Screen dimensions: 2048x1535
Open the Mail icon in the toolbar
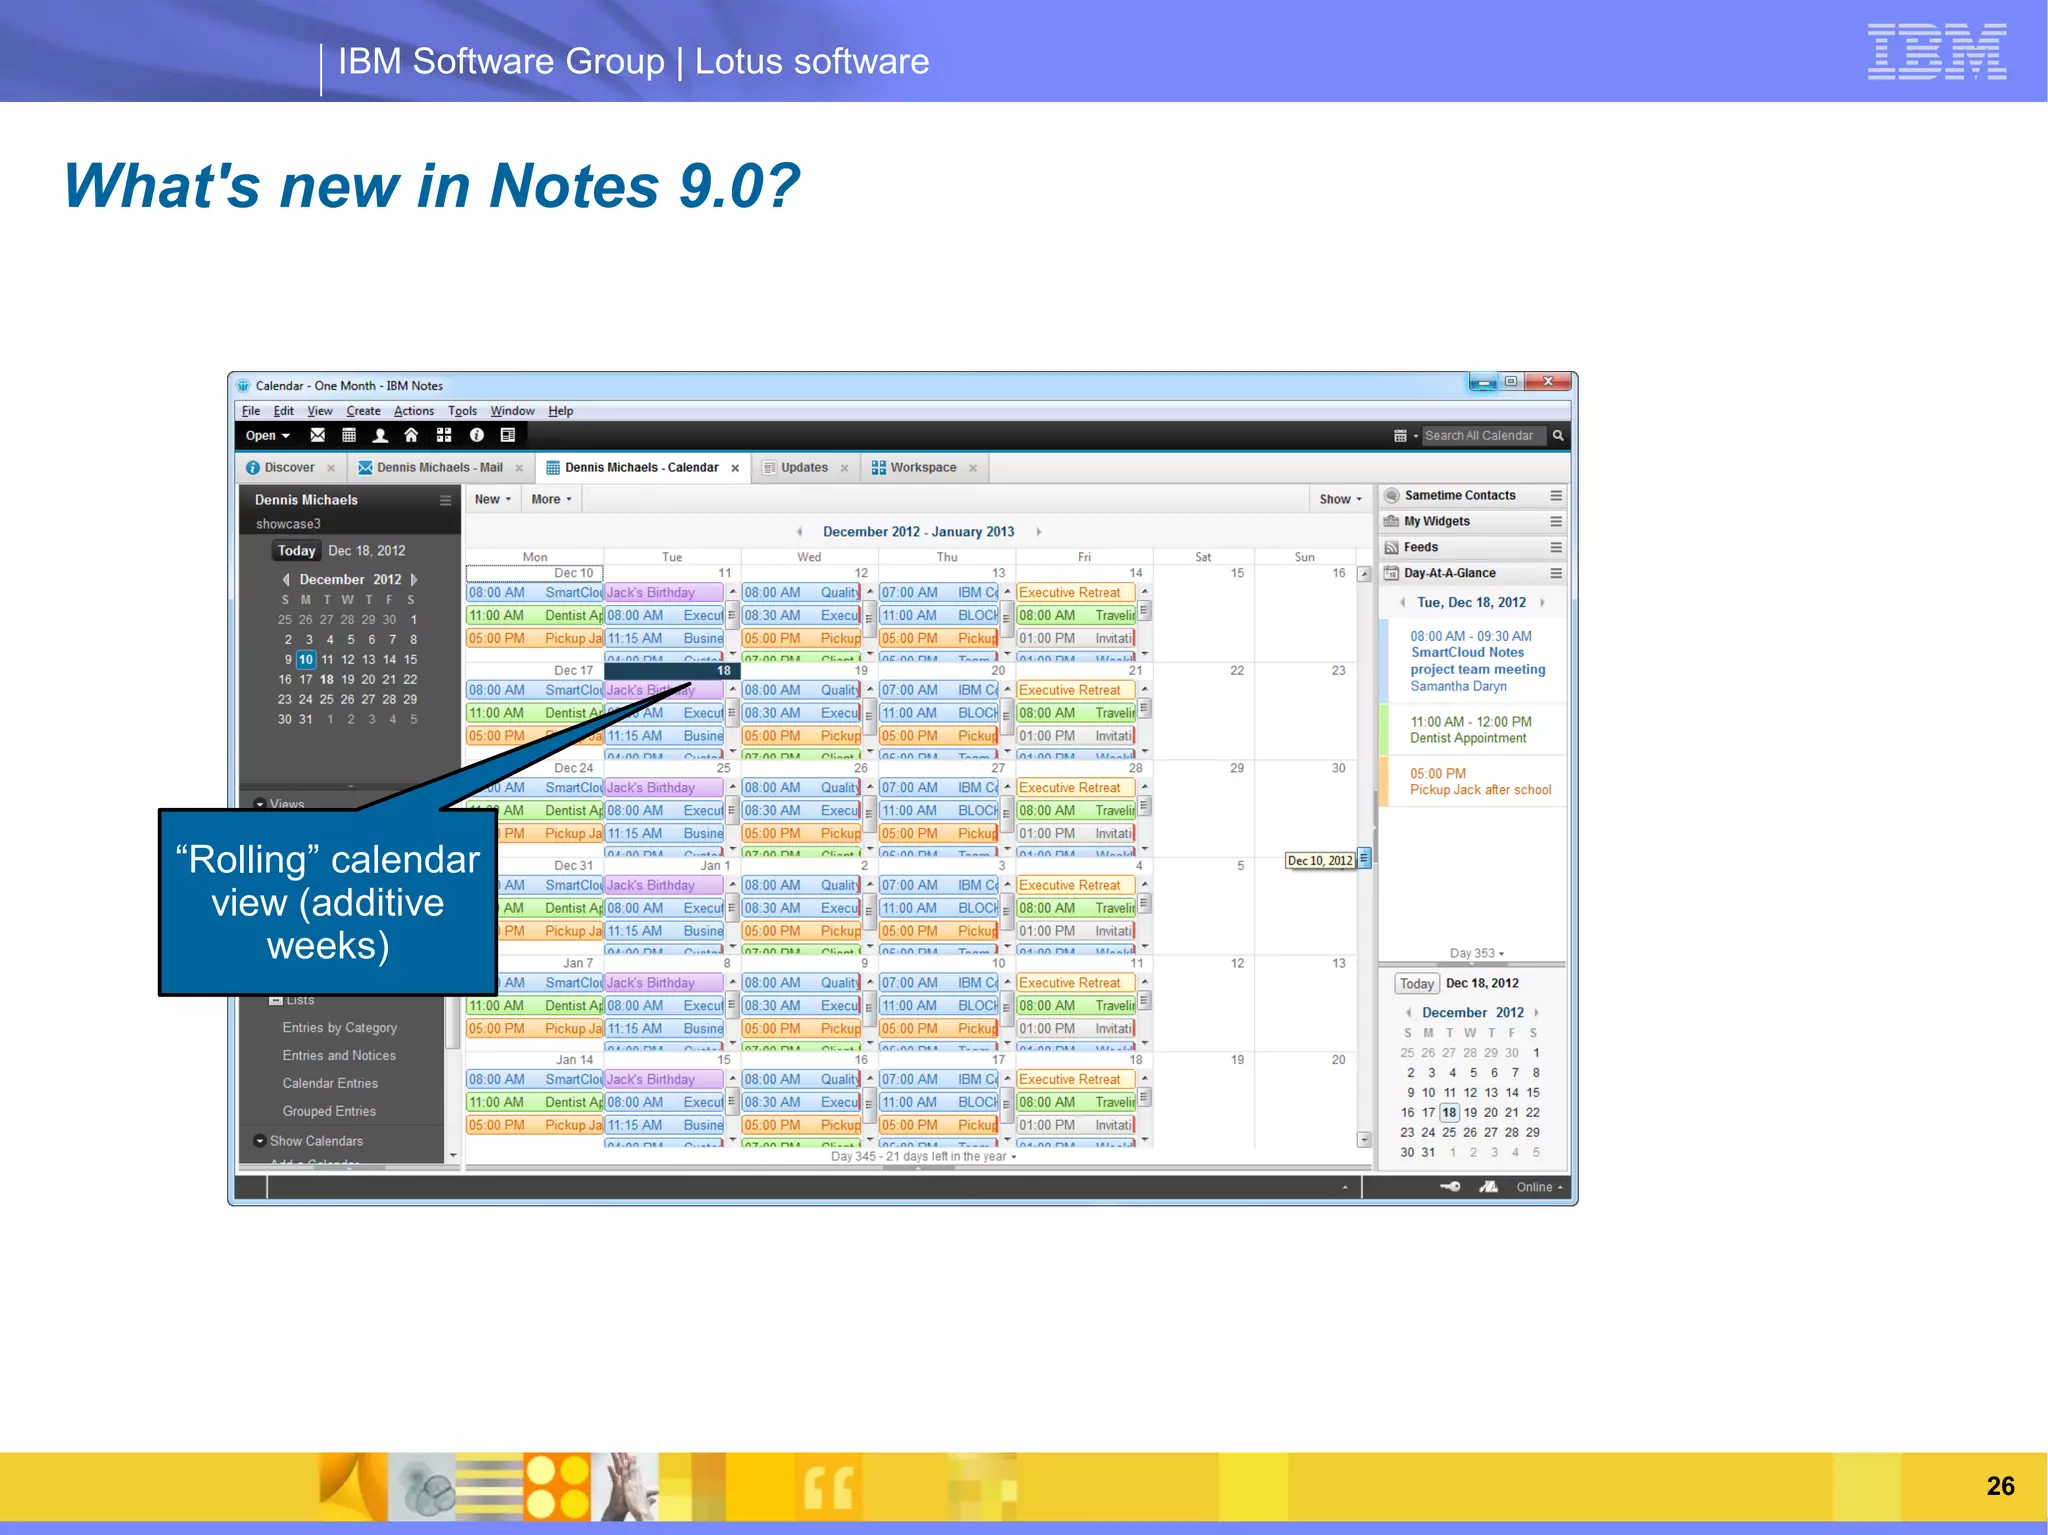point(318,435)
